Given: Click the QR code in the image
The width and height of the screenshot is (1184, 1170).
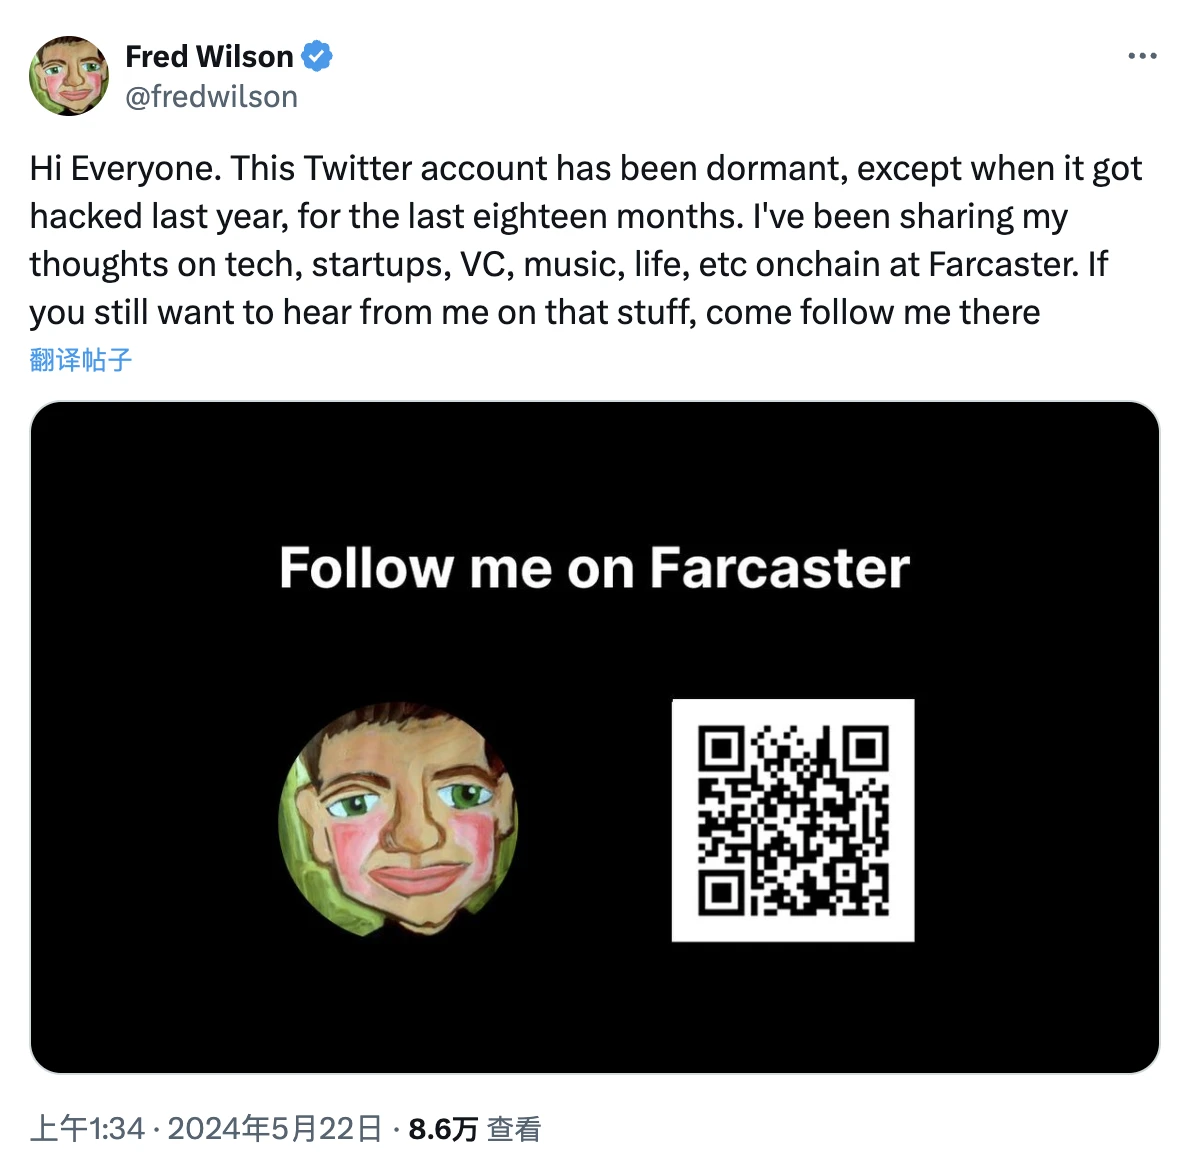Looking at the screenshot, I should 793,820.
